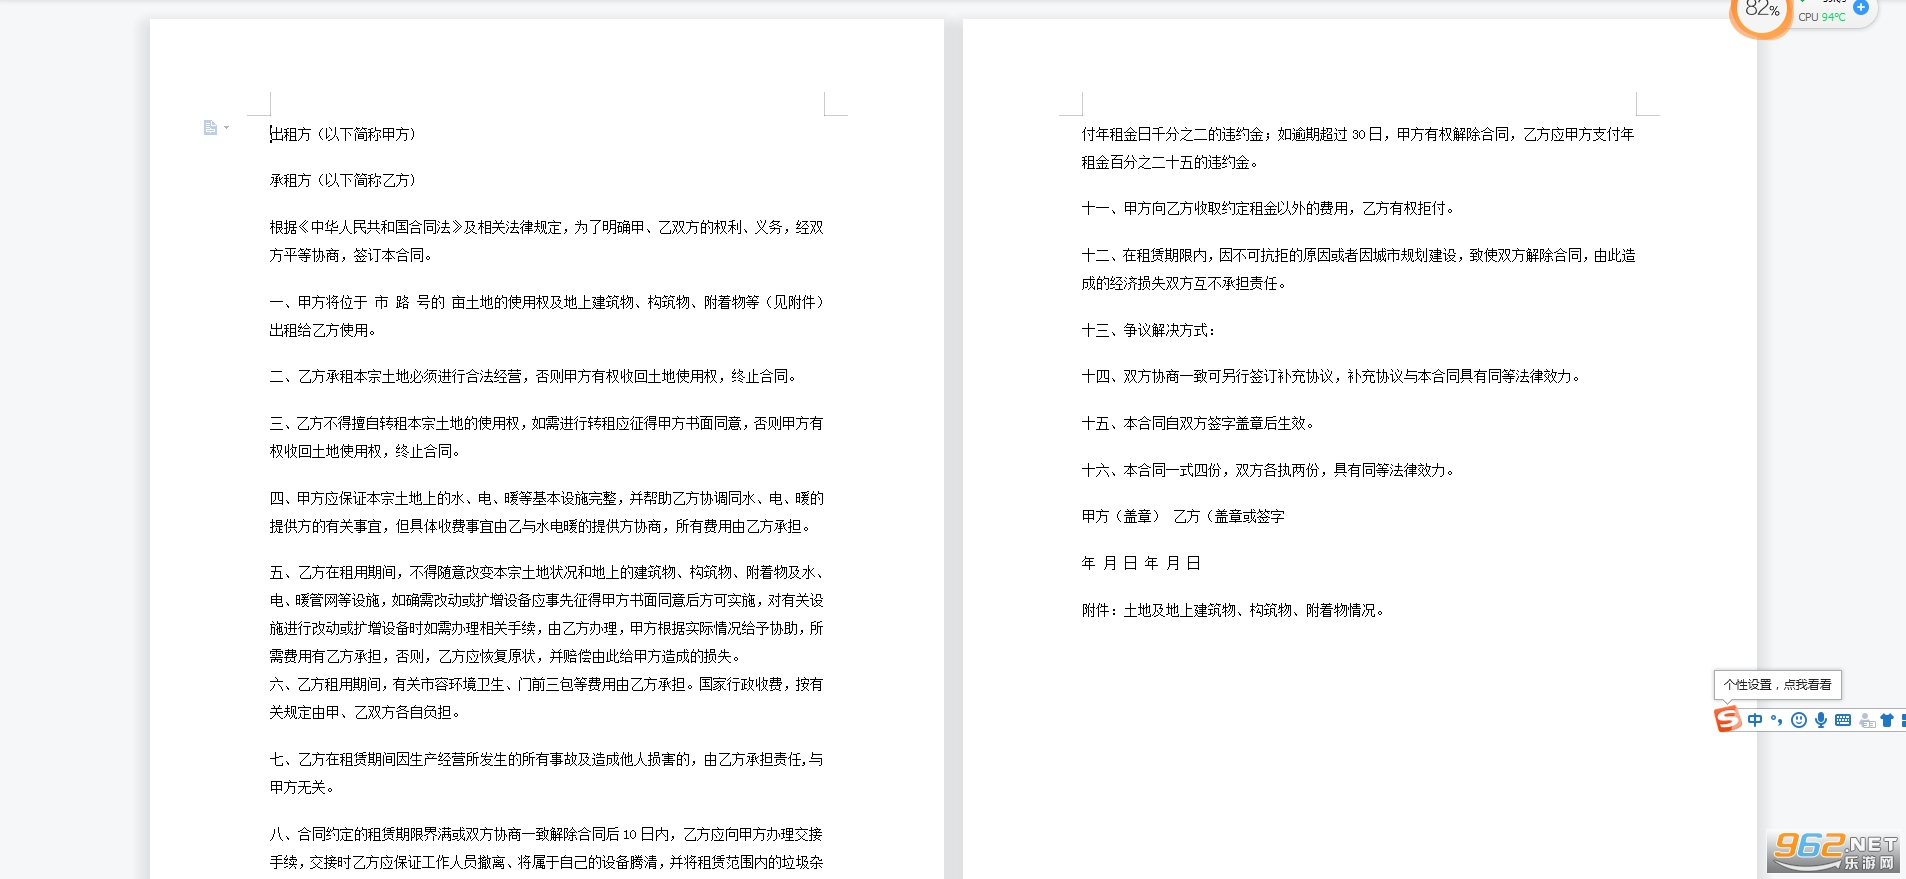The image size is (1906, 879).
Task: Click the line '关规定由甲、乙双方各自负担。'
Action: pyautogui.click(x=365, y=712)
